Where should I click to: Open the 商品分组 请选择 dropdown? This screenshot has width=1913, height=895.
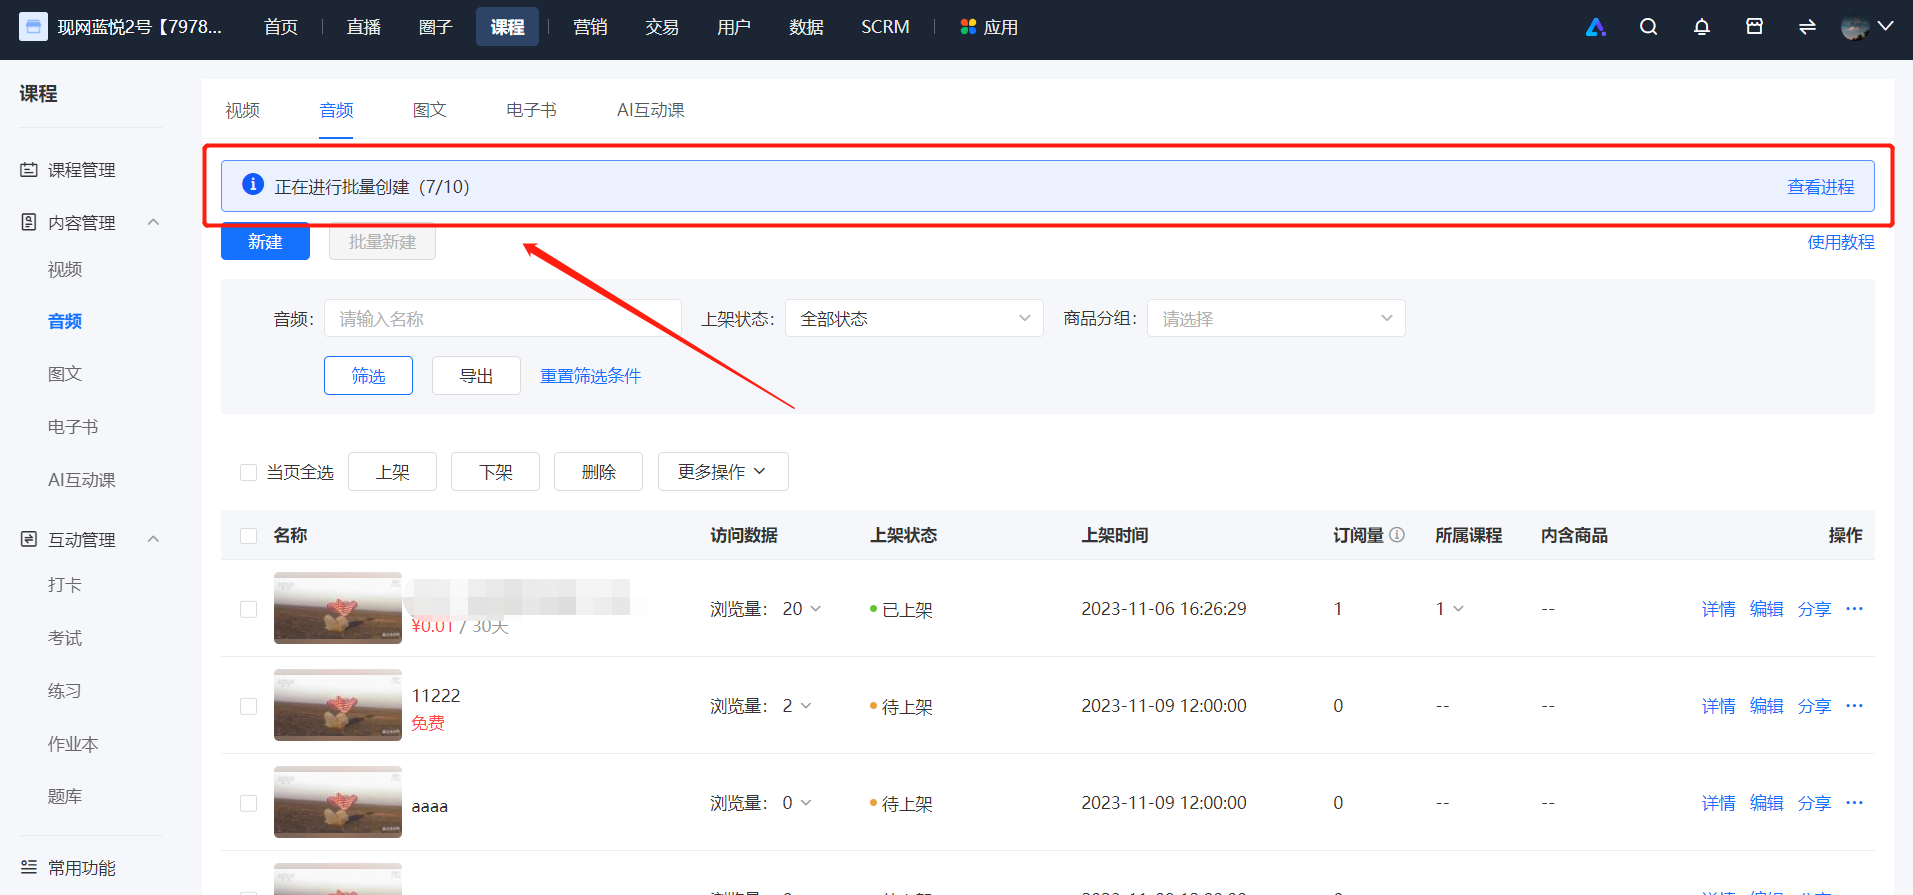coord(1276,318)
